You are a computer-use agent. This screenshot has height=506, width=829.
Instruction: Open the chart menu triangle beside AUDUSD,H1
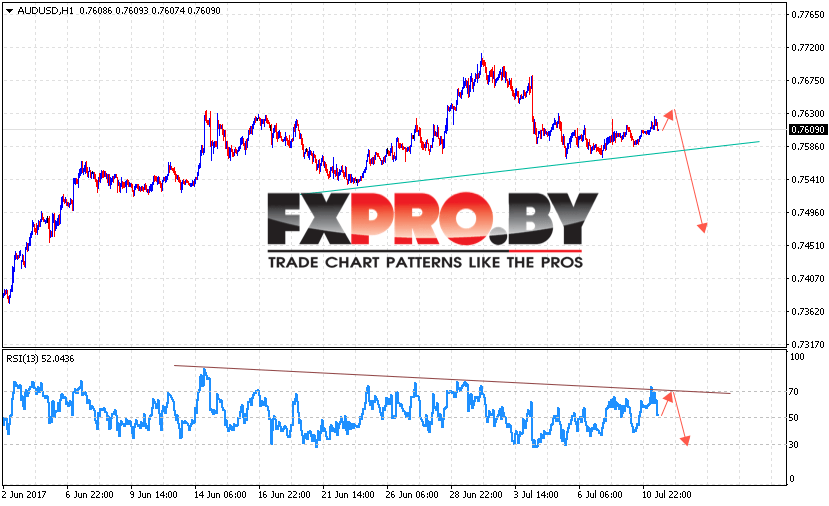coord(9,11)
